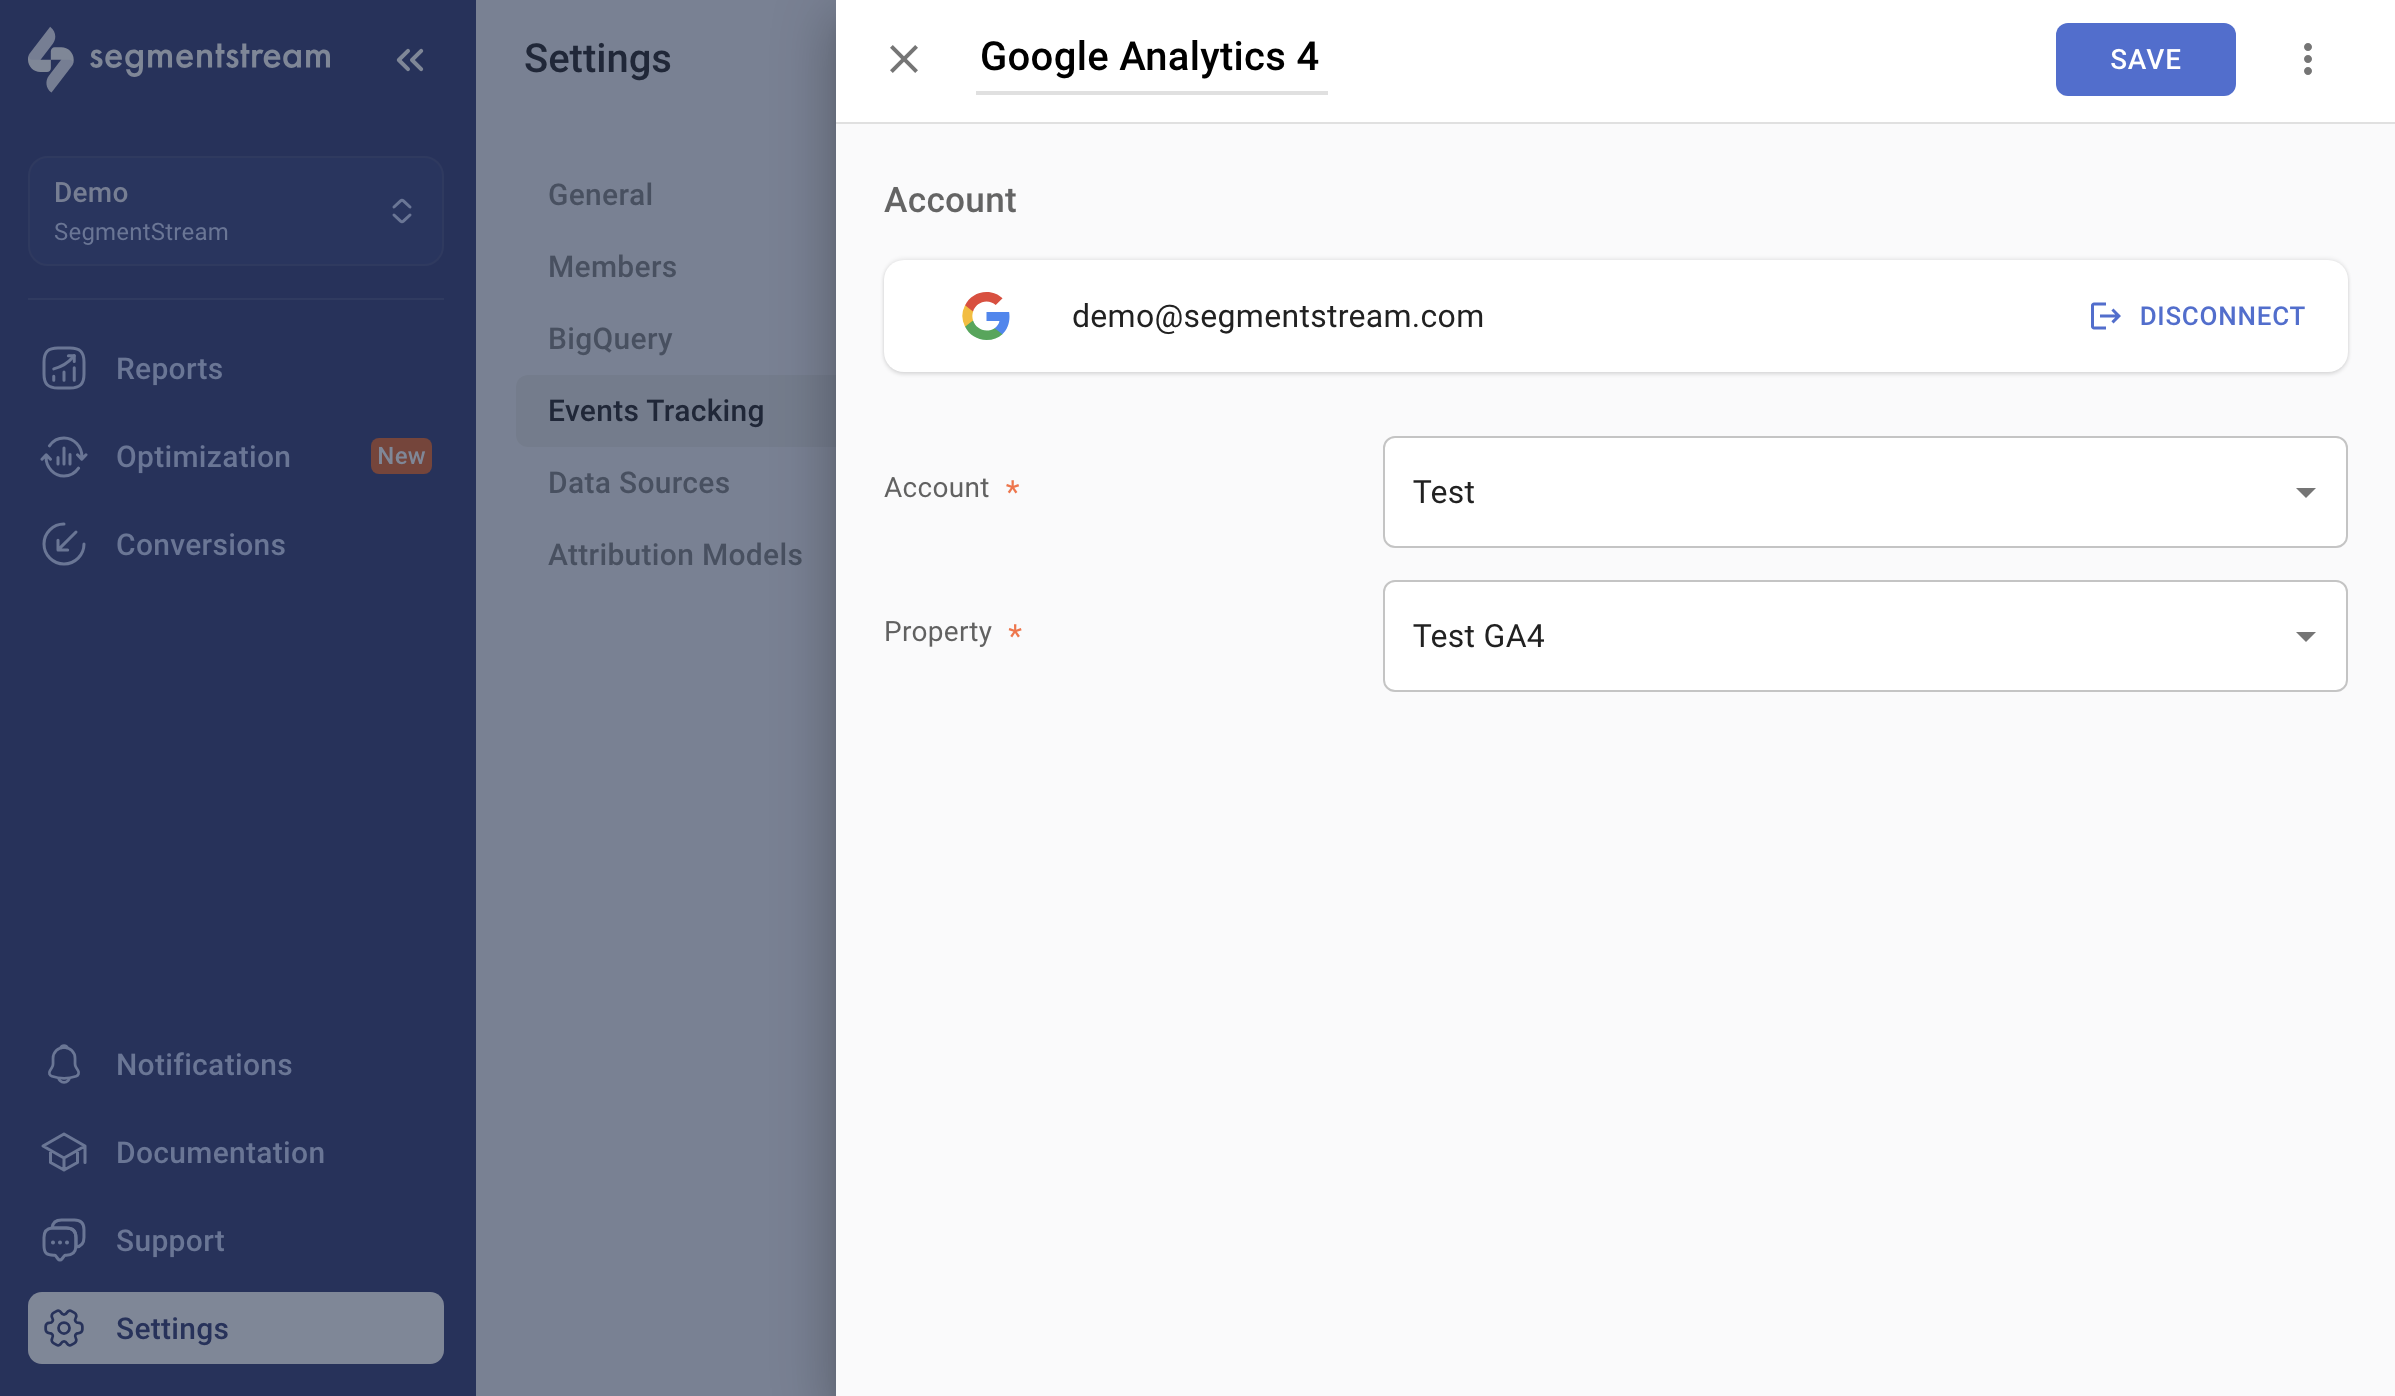Viewport: 2395px width, 1396px height.
Task: Go to the Conversions icon
Action: pyautogui.click(x=64, y=545)
